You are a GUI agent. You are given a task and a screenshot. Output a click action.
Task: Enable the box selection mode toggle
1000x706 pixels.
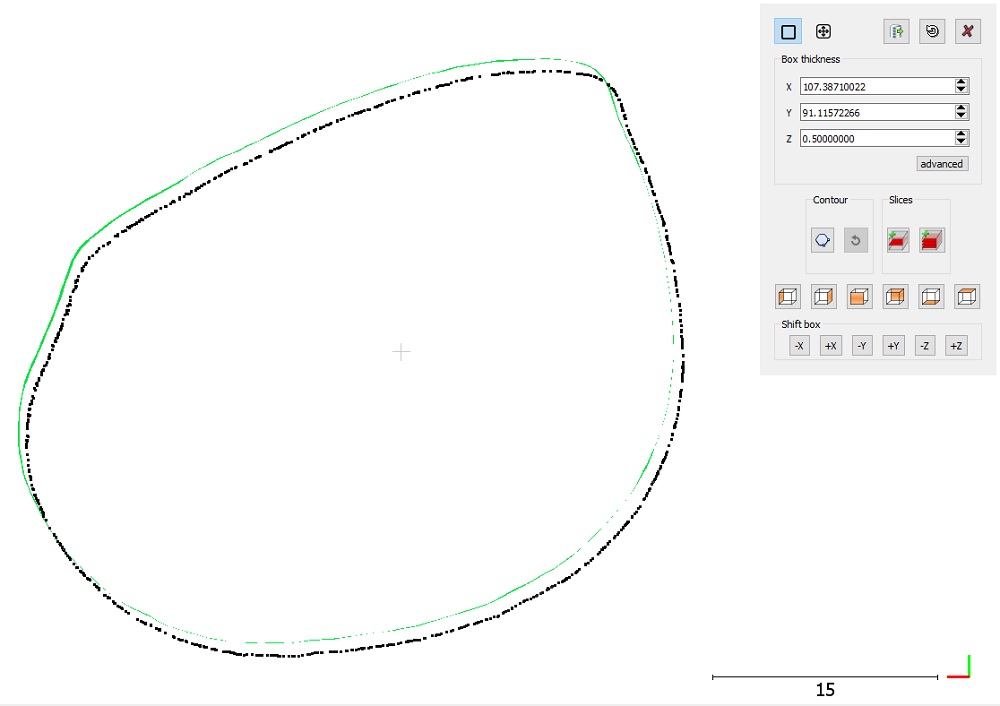787,31
